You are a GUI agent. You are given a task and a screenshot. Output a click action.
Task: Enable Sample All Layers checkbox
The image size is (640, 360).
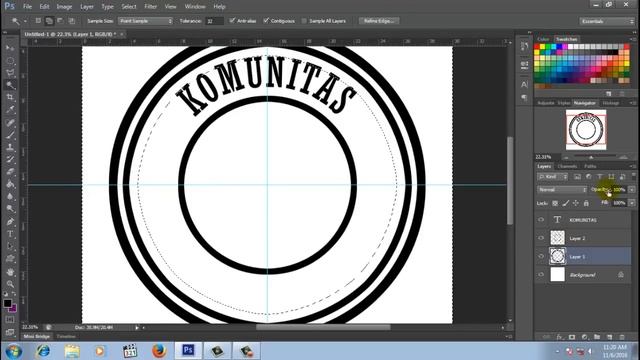[x=304, y=21]
